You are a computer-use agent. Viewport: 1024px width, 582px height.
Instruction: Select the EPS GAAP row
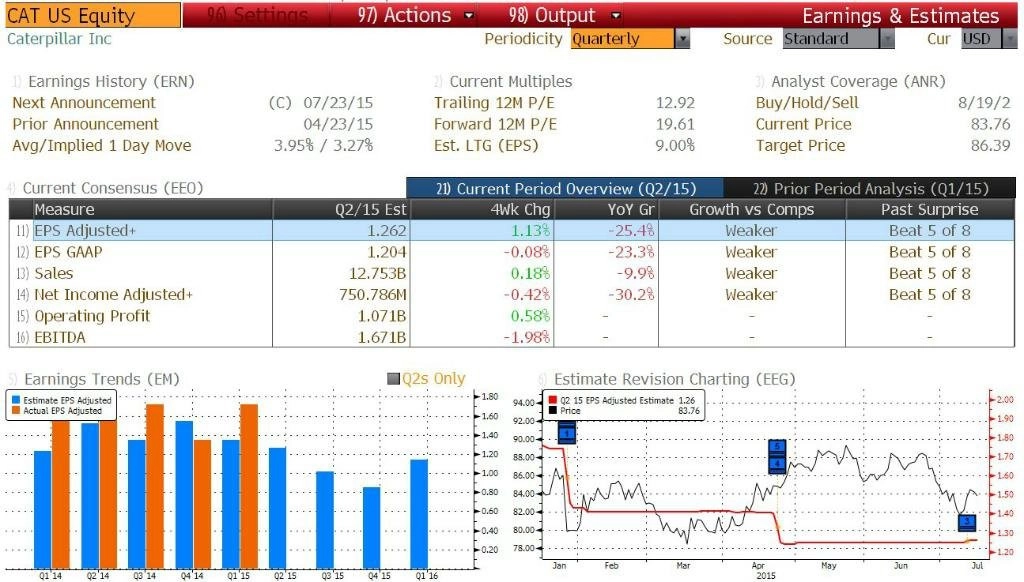512,252
